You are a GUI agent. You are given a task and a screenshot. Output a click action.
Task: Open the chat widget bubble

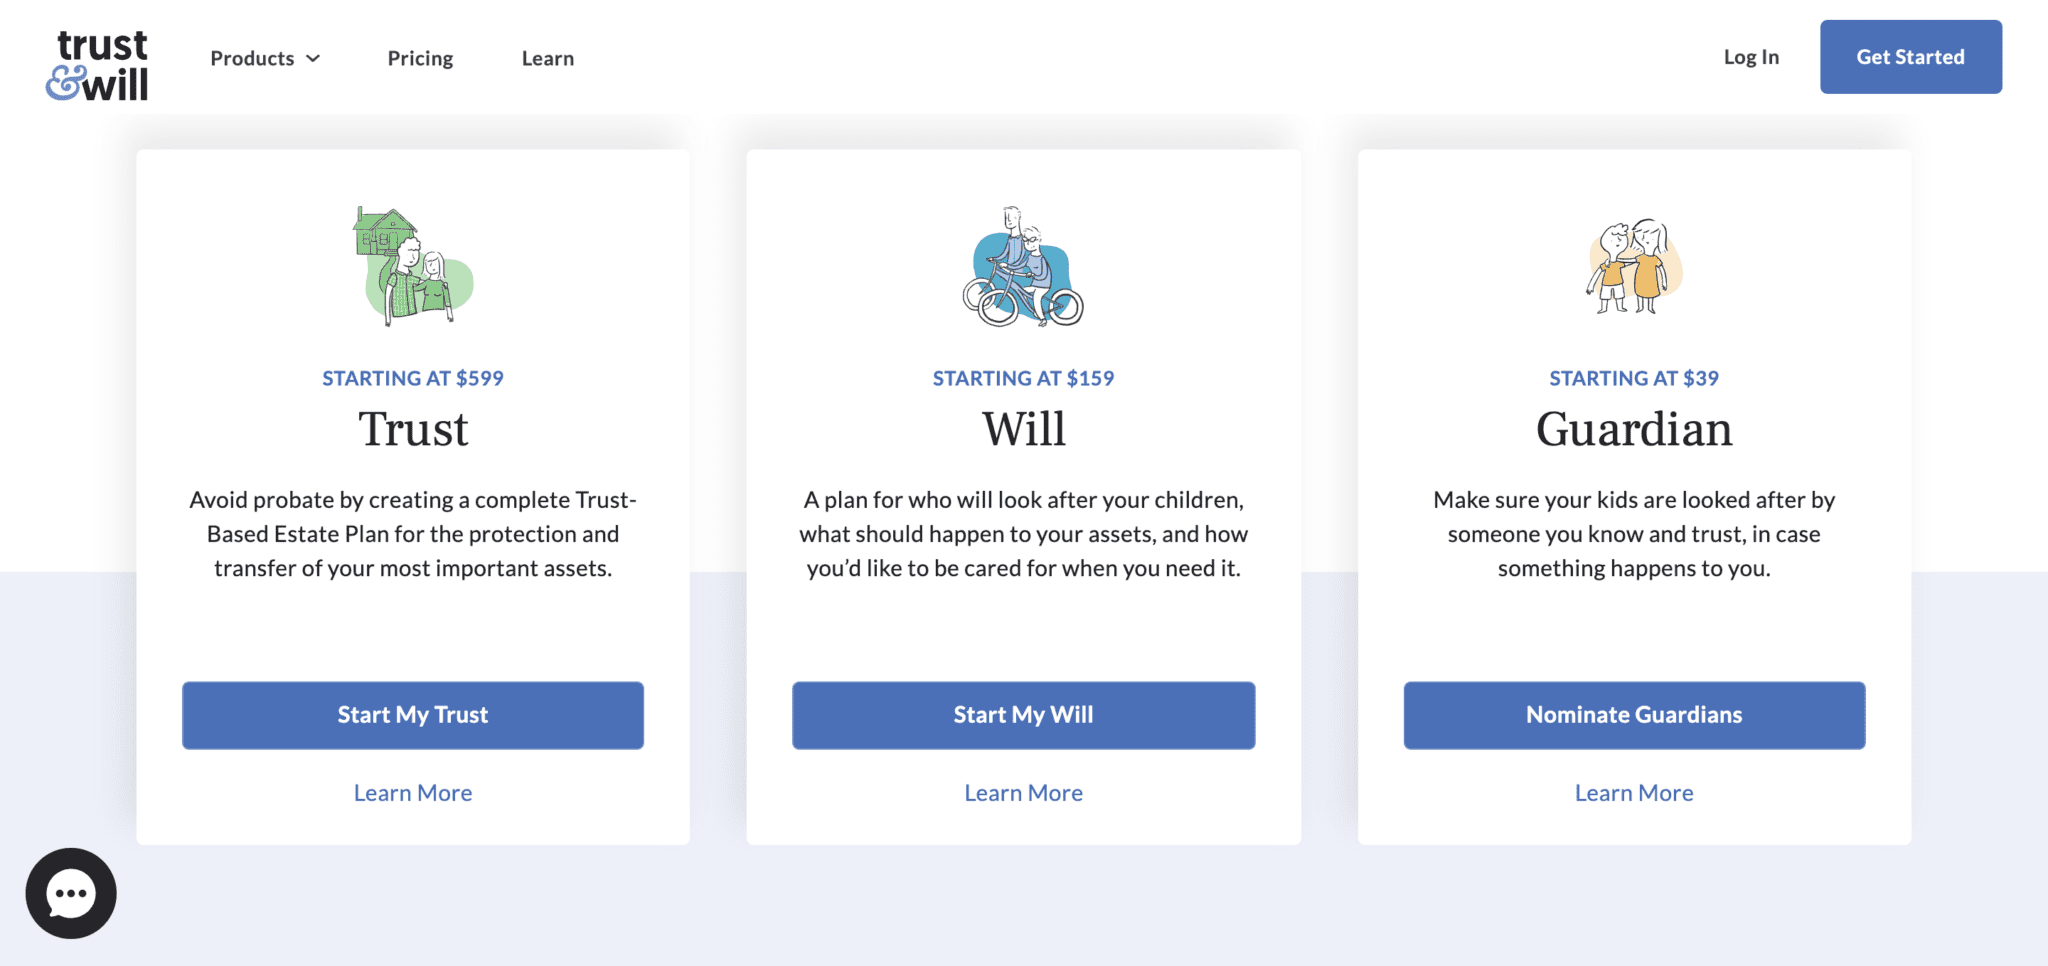69,893
